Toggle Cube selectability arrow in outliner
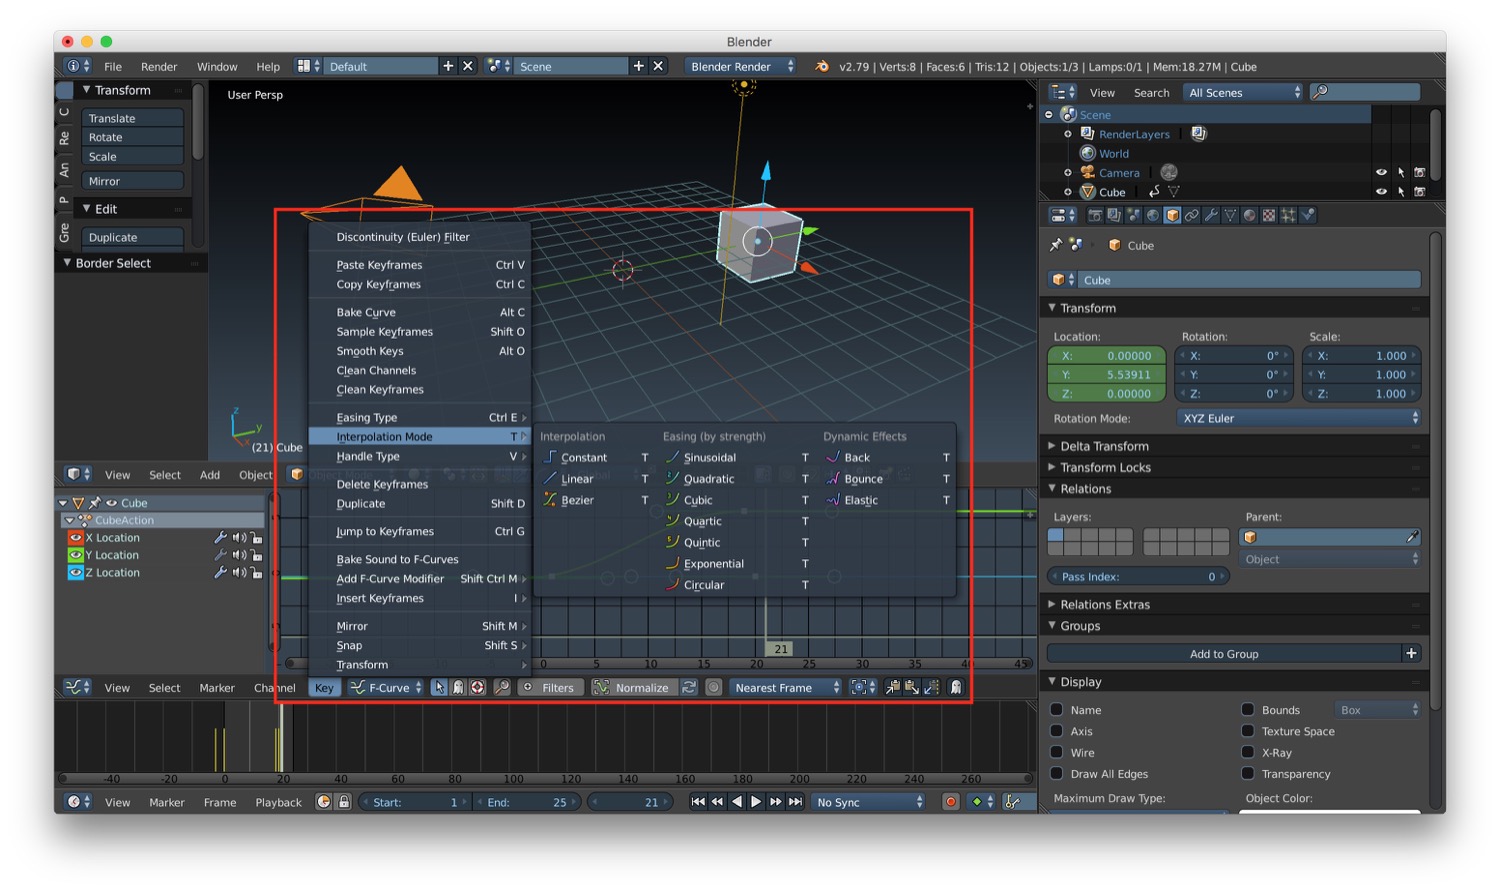Image resolution: width=1500 pixels, height=891 pixels. point(1401,192)
